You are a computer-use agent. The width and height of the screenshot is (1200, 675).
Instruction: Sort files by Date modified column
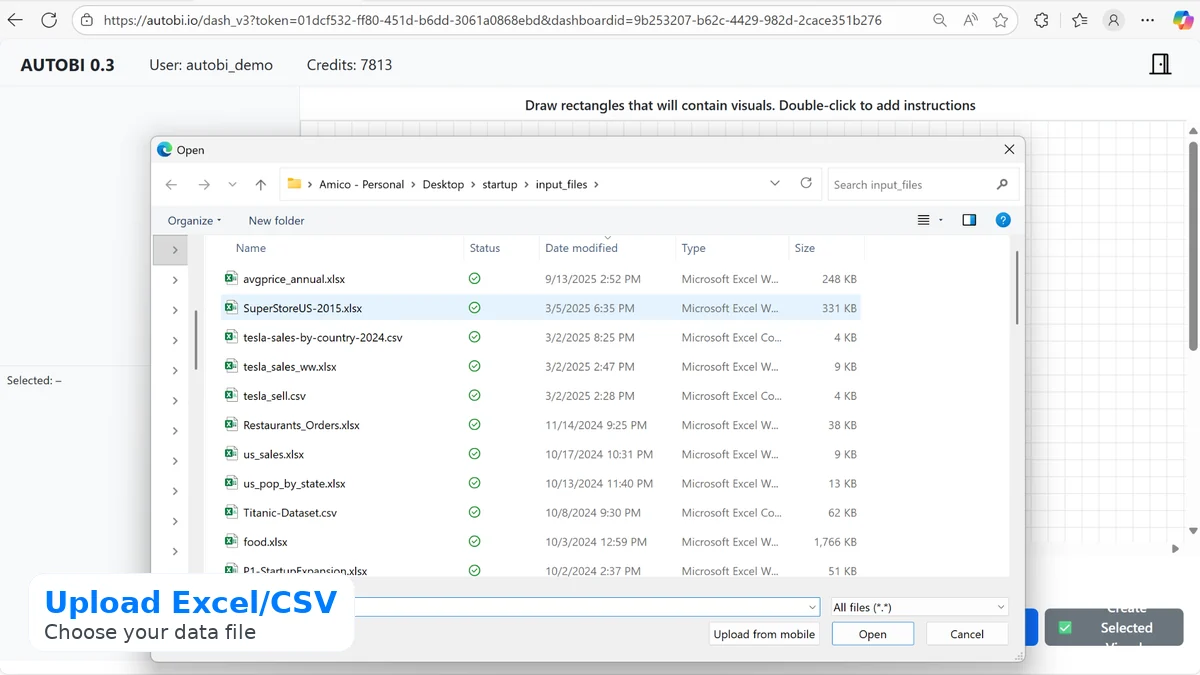click(x=581, y=248)
